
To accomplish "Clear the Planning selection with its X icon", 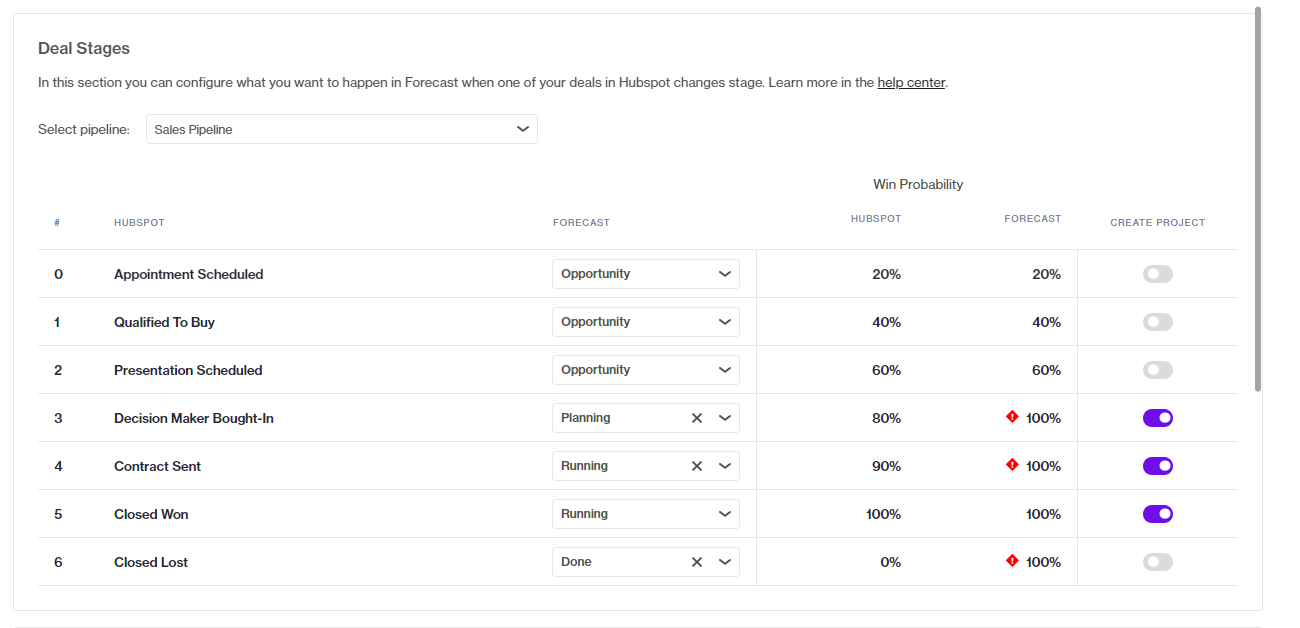I will tap(697, 417).
